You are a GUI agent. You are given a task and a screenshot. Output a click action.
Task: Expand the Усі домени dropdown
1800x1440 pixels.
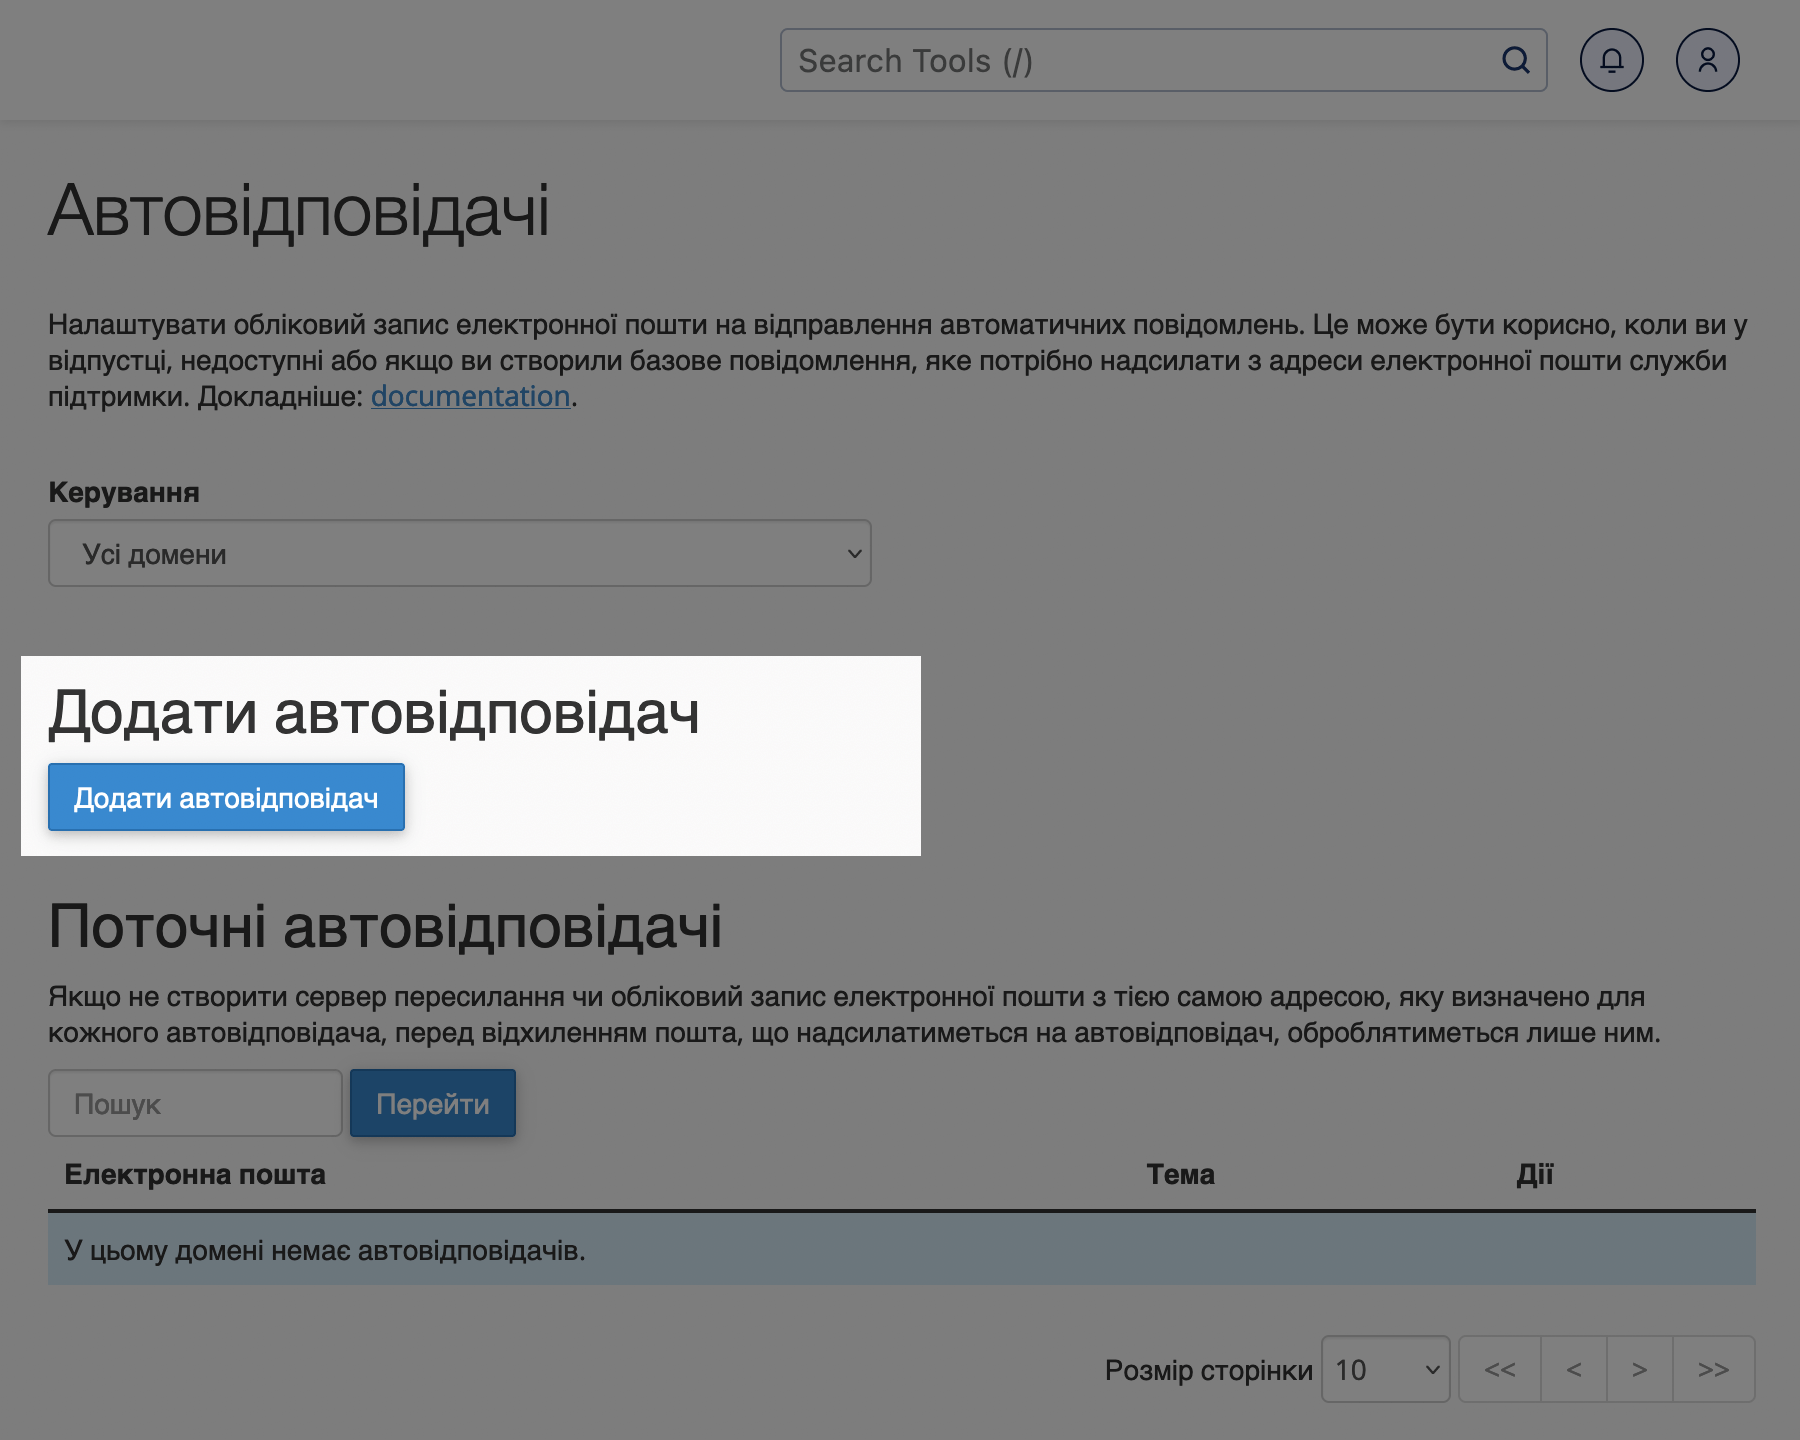pyautogui.click(x=460, y=553)
